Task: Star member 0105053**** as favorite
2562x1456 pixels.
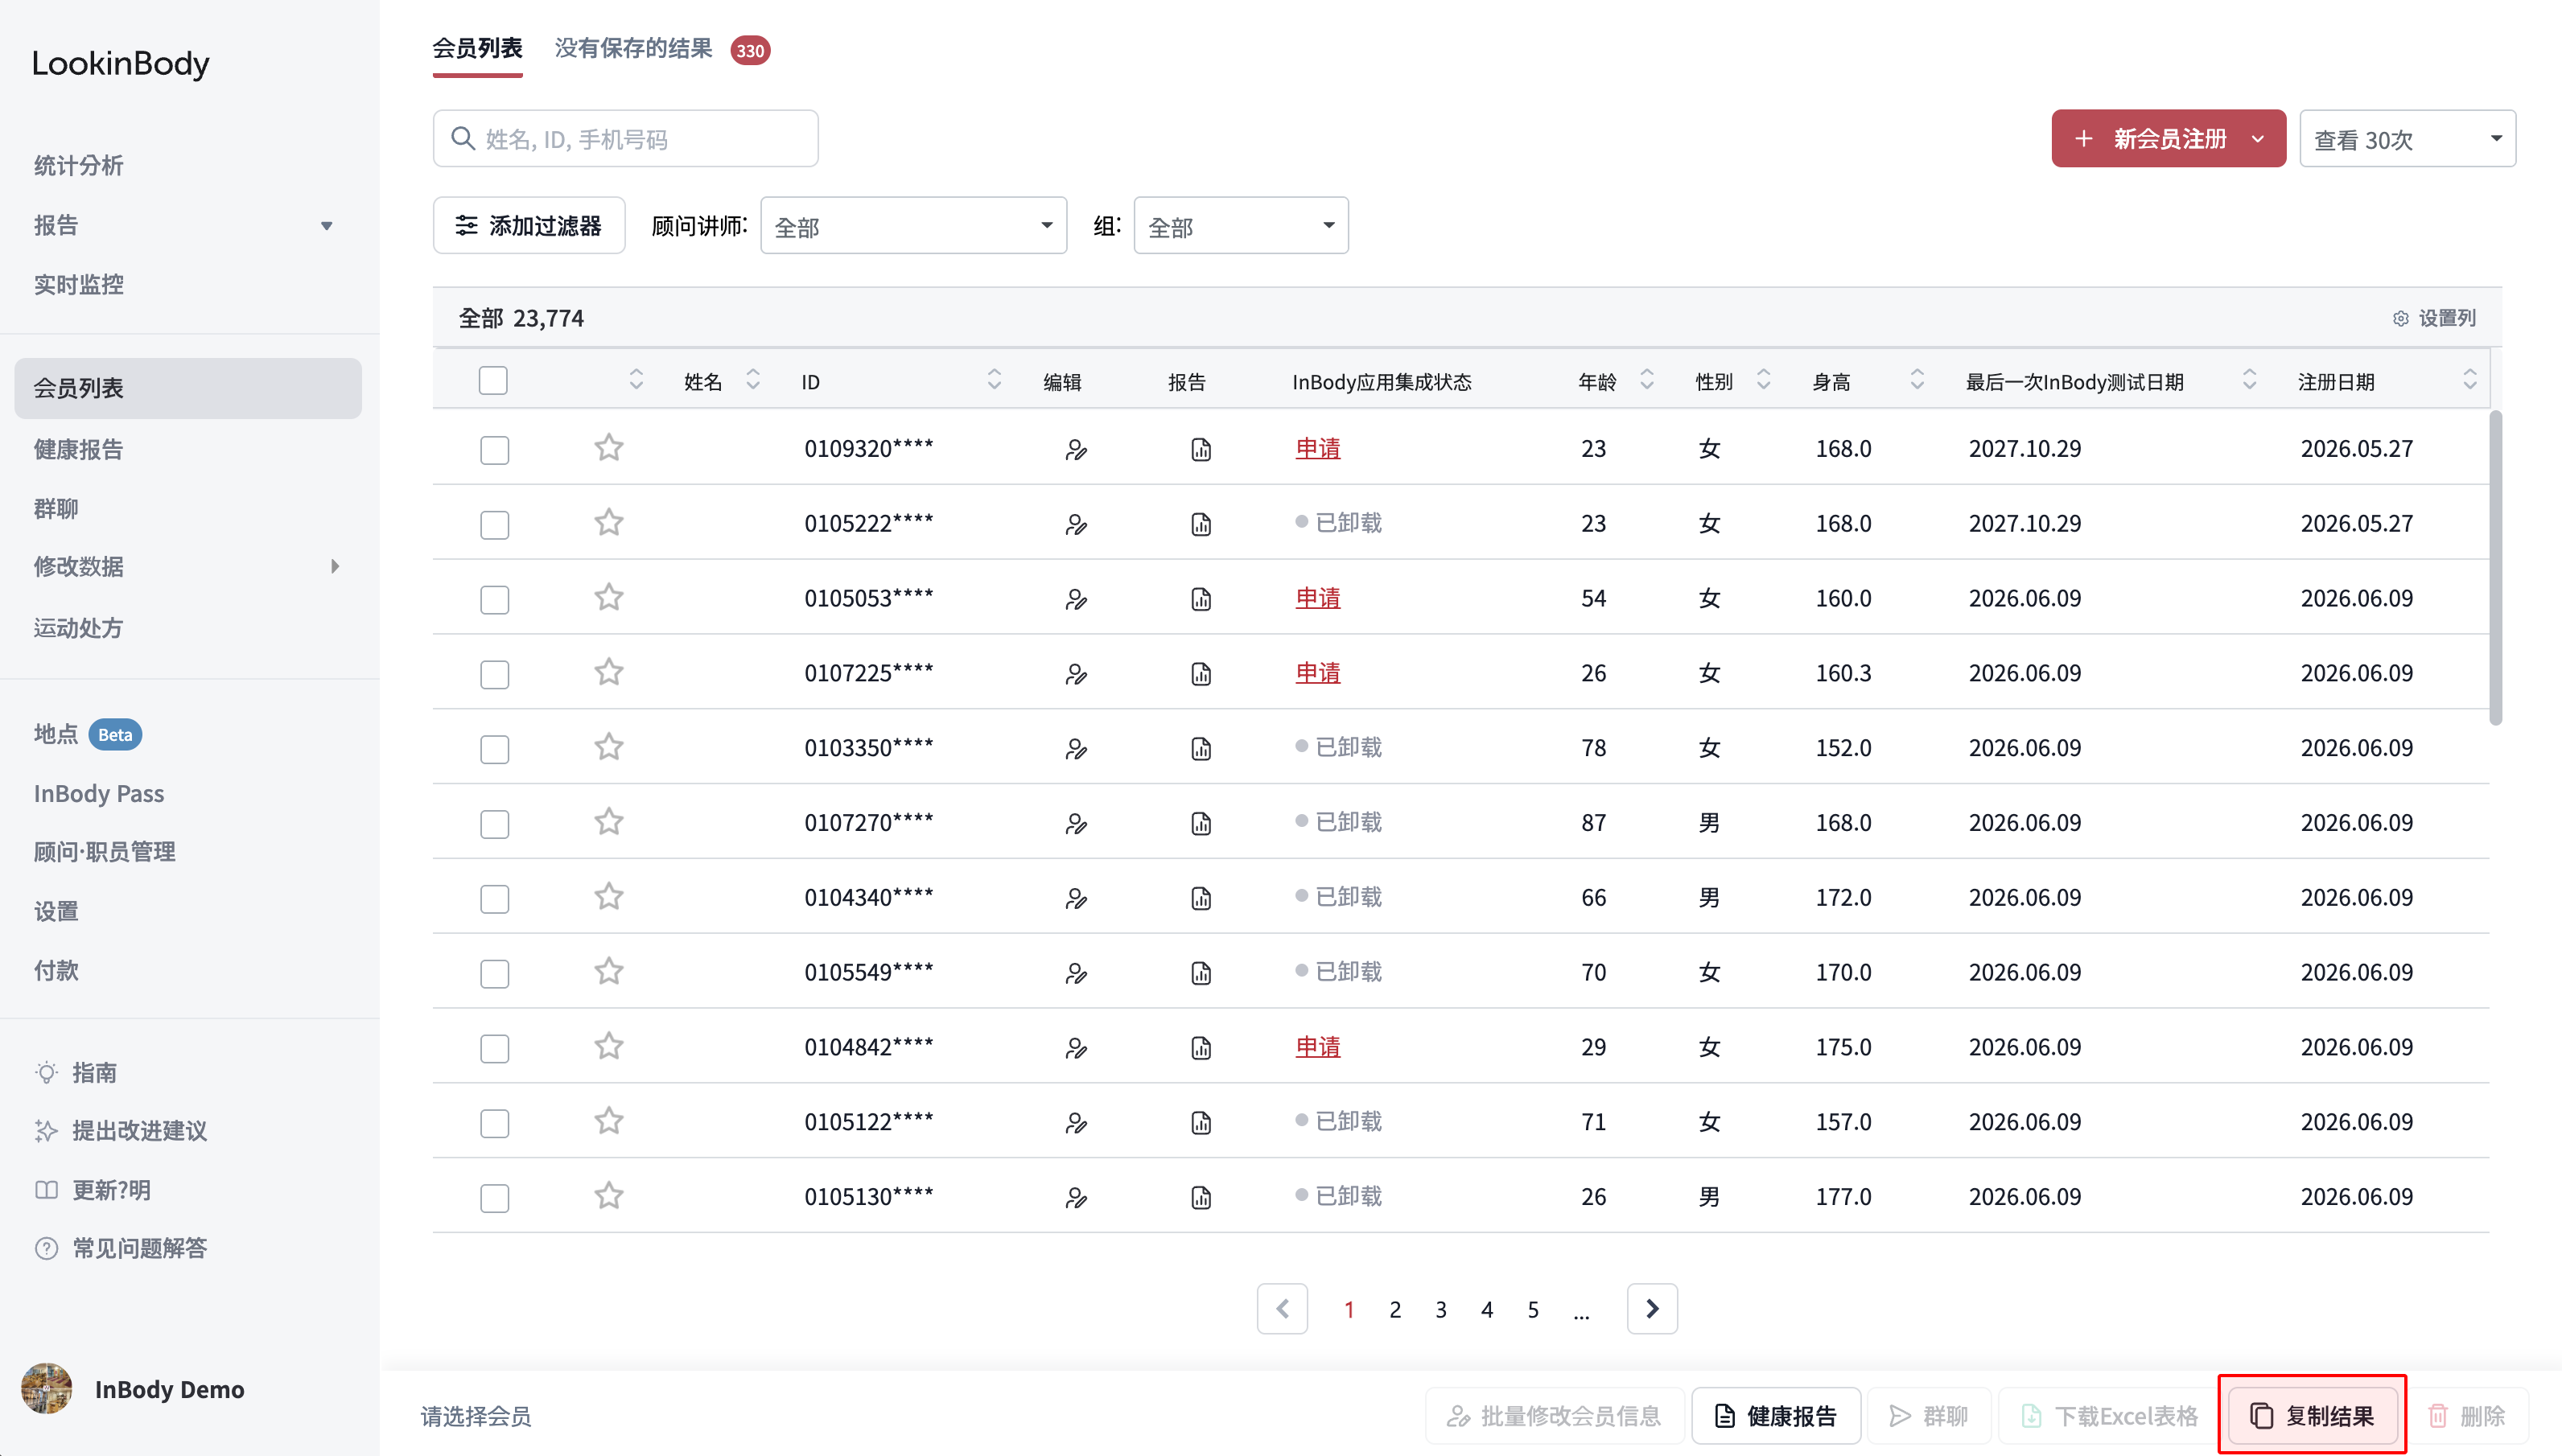Action: [609, 597]
